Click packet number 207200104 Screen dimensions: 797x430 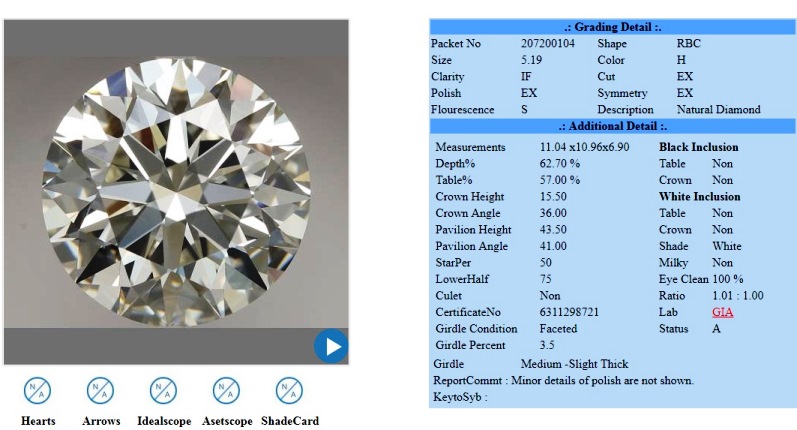click(548, 44)
